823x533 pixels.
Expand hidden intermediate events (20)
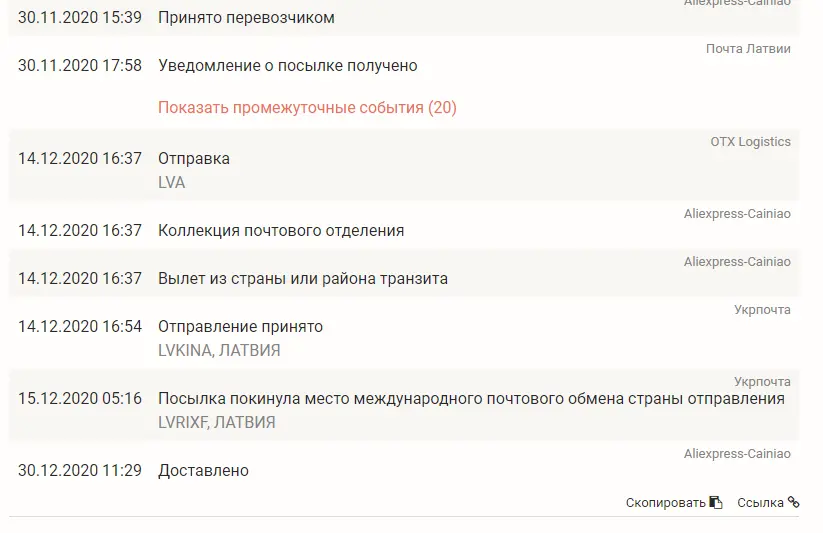[307, 108]
